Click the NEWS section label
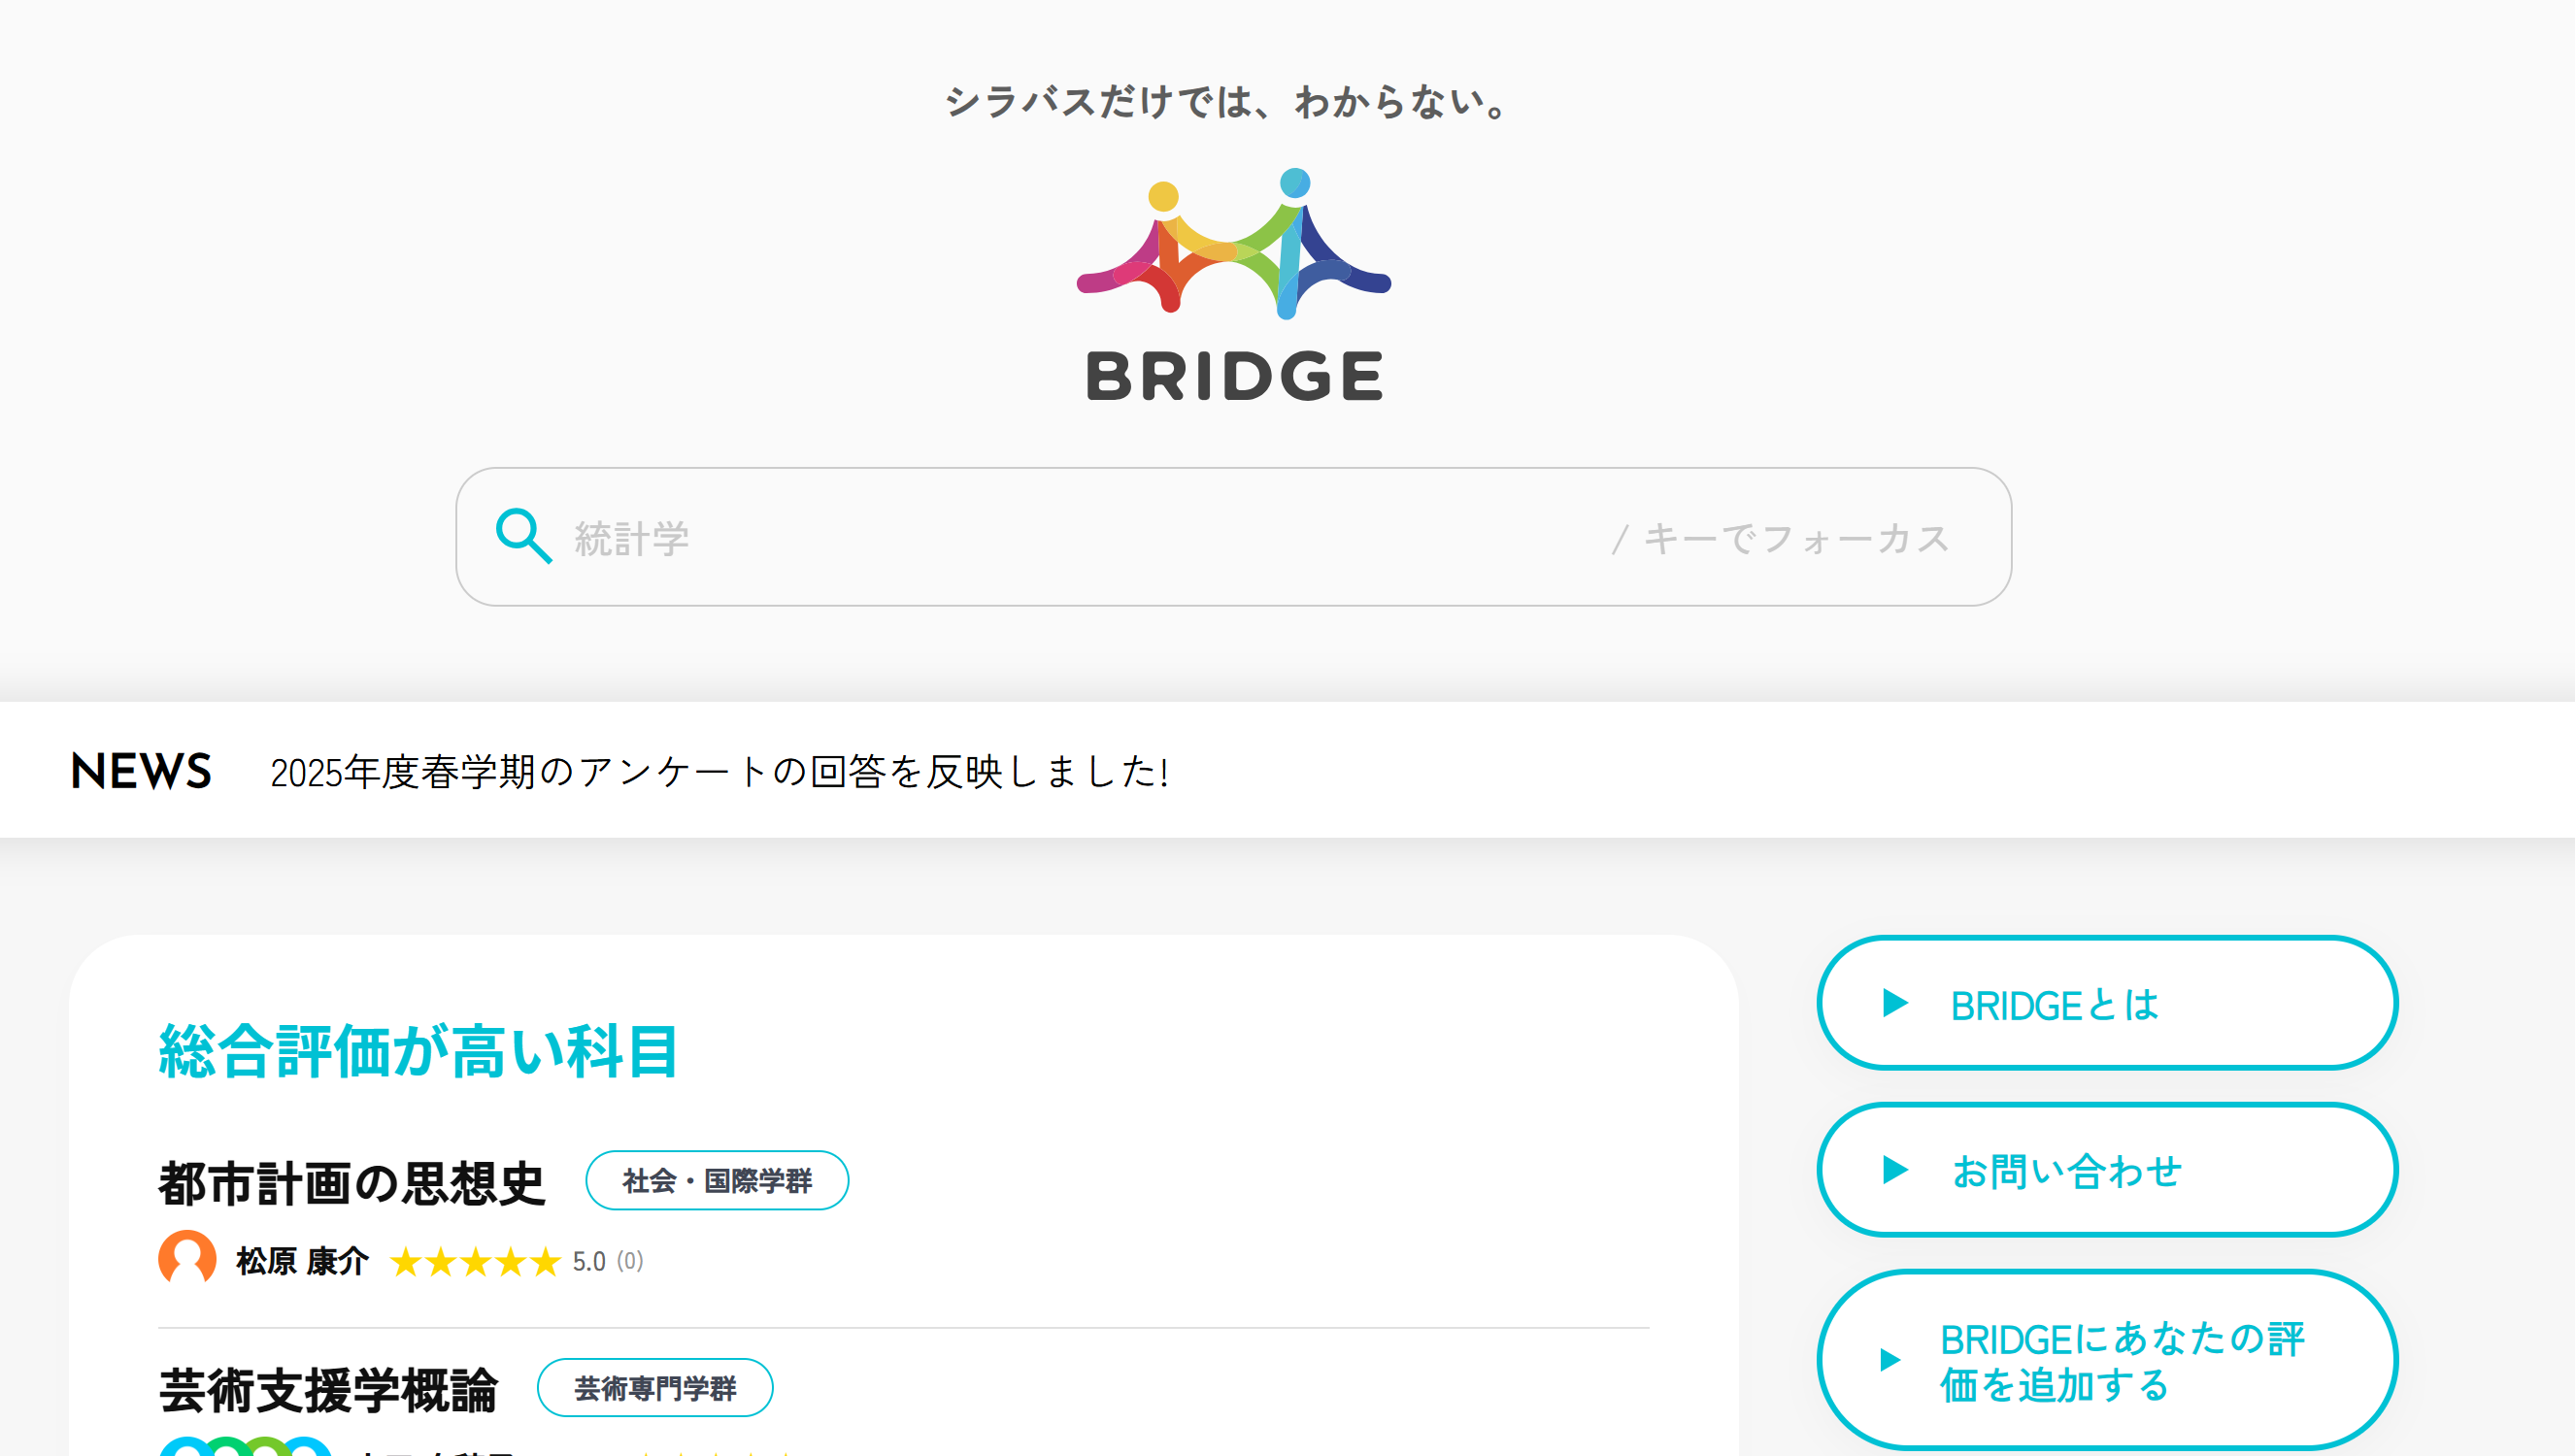This screenshot has width=2575, height=1456. click(139, 770)
